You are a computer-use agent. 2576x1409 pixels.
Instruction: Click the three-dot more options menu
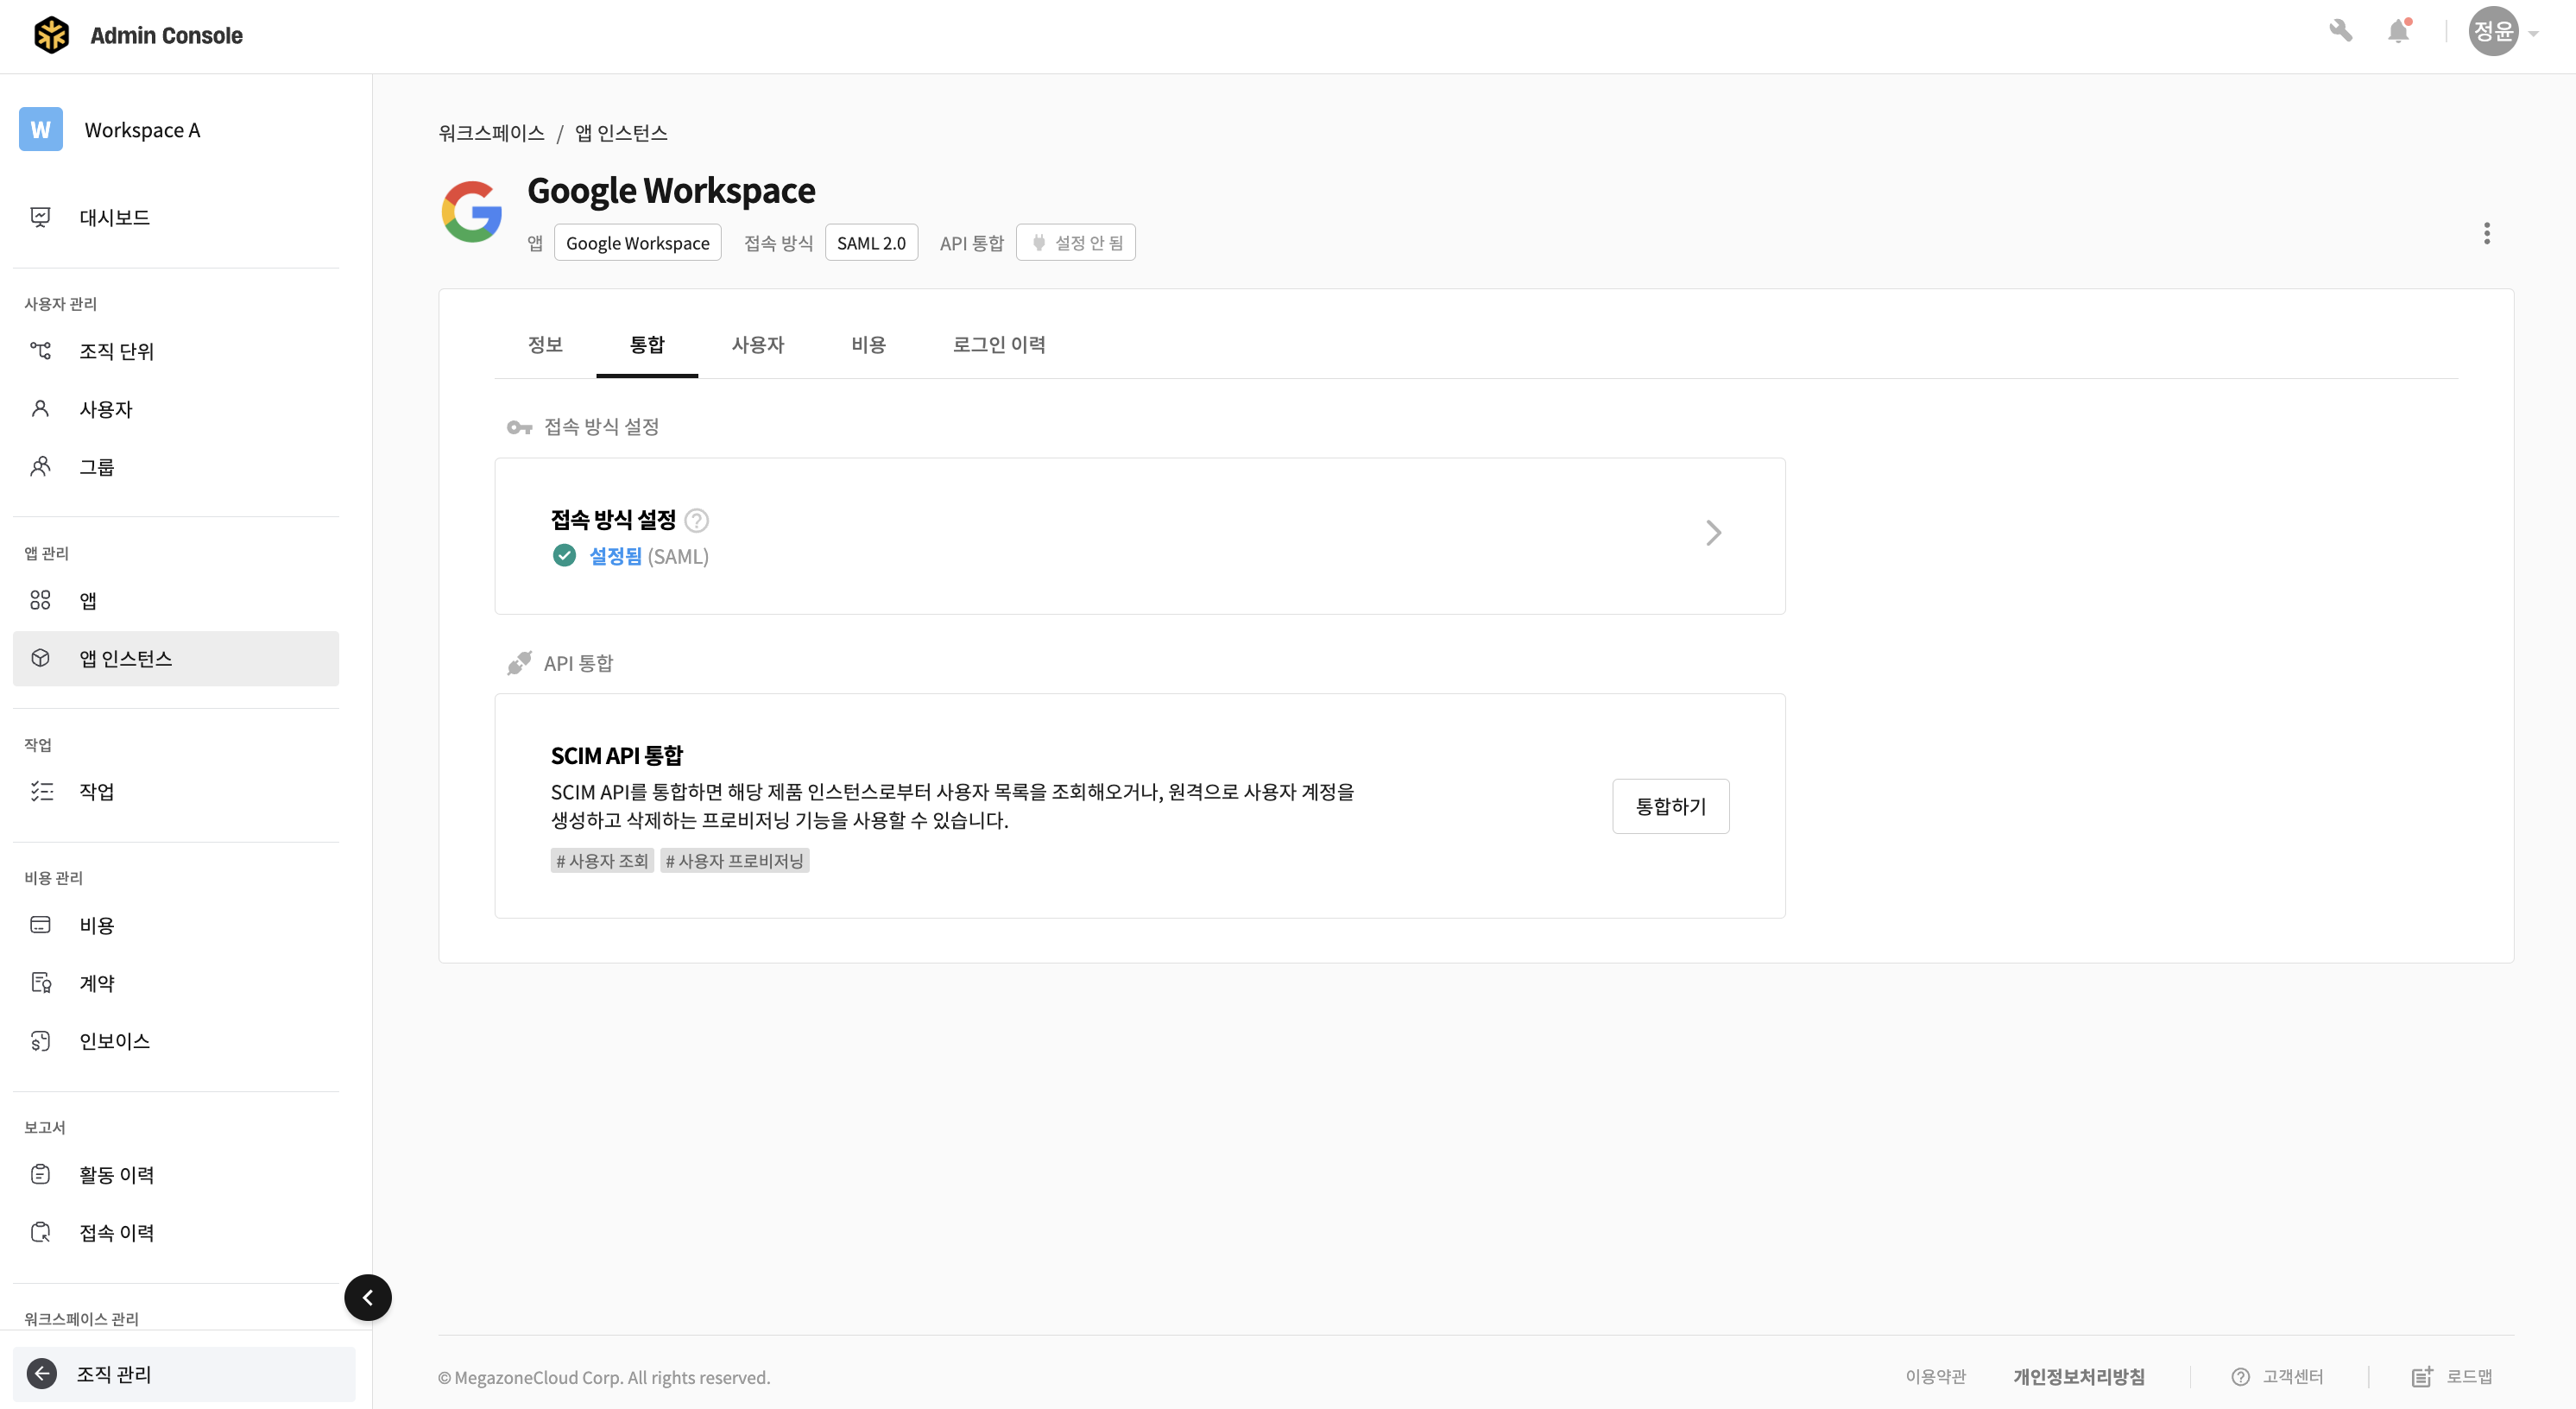(x=2486, y=233)
